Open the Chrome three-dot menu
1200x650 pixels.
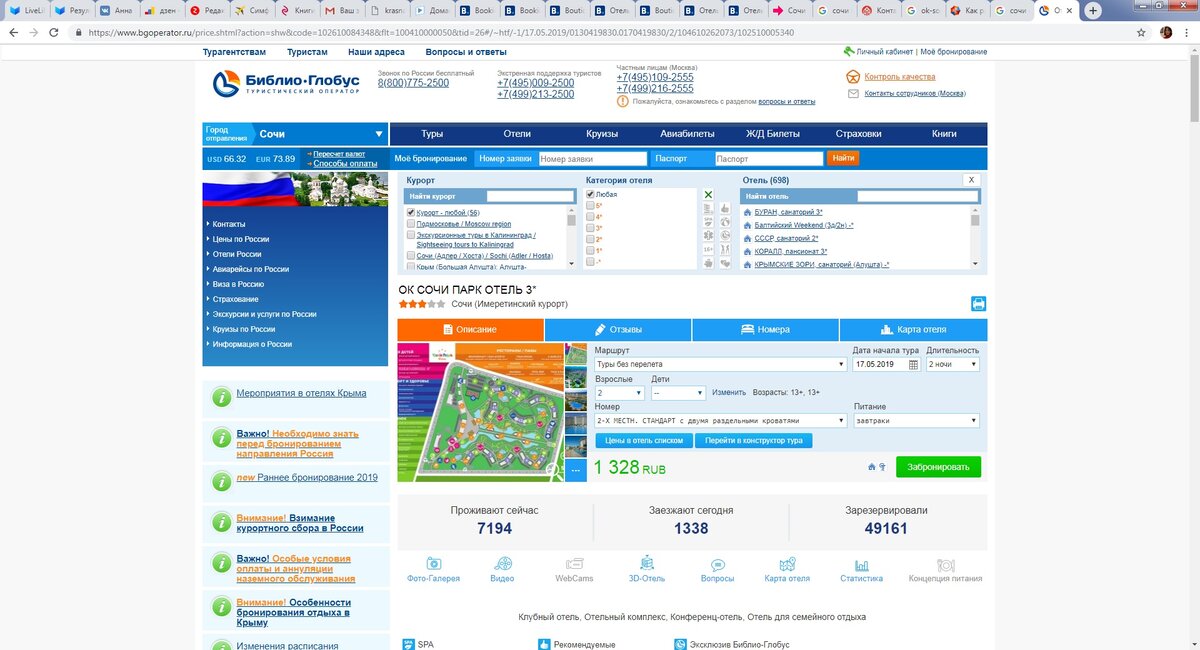(x=1188, y=32)
